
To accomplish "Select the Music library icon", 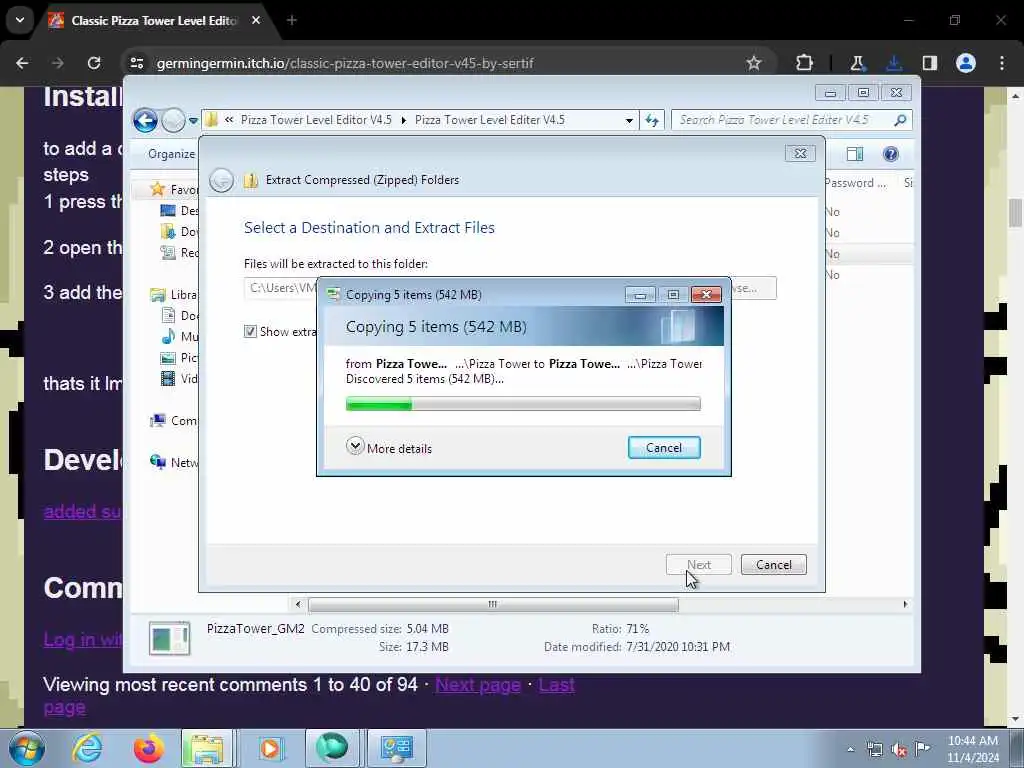I will 168,336.
